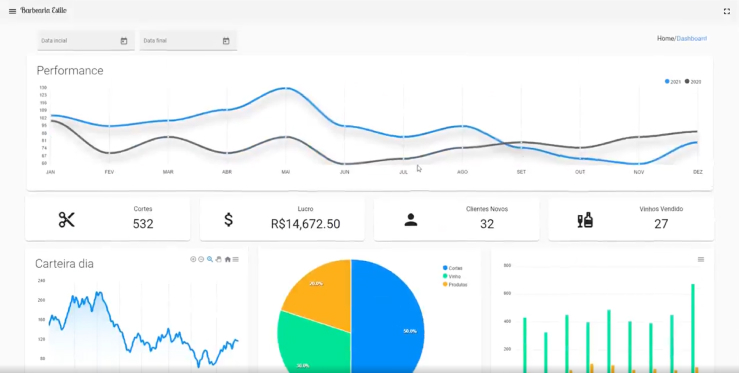This screenshot has width=739, height=373.
Task: Toggle Vinho slice in pie legend
Action: click(452, 276)
